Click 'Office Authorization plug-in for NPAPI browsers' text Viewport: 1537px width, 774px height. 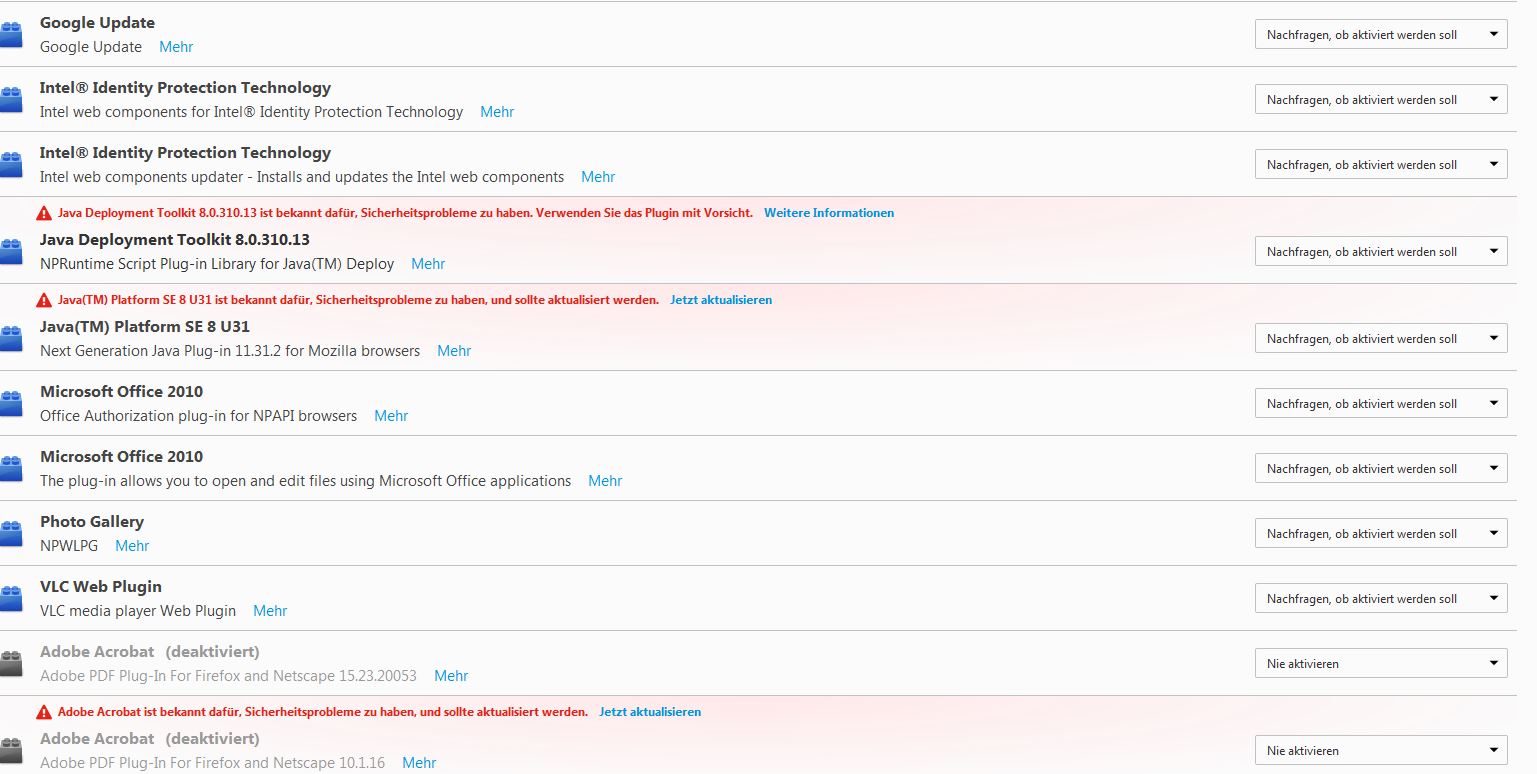point(198,416)
